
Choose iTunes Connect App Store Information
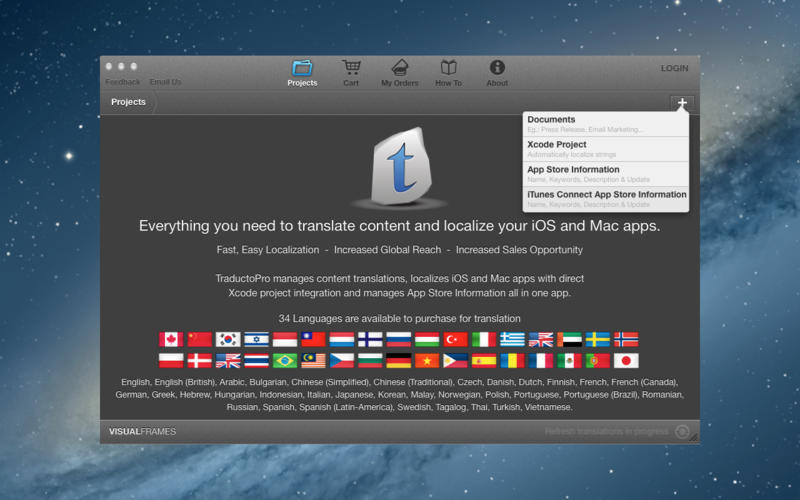pos(606,199)
